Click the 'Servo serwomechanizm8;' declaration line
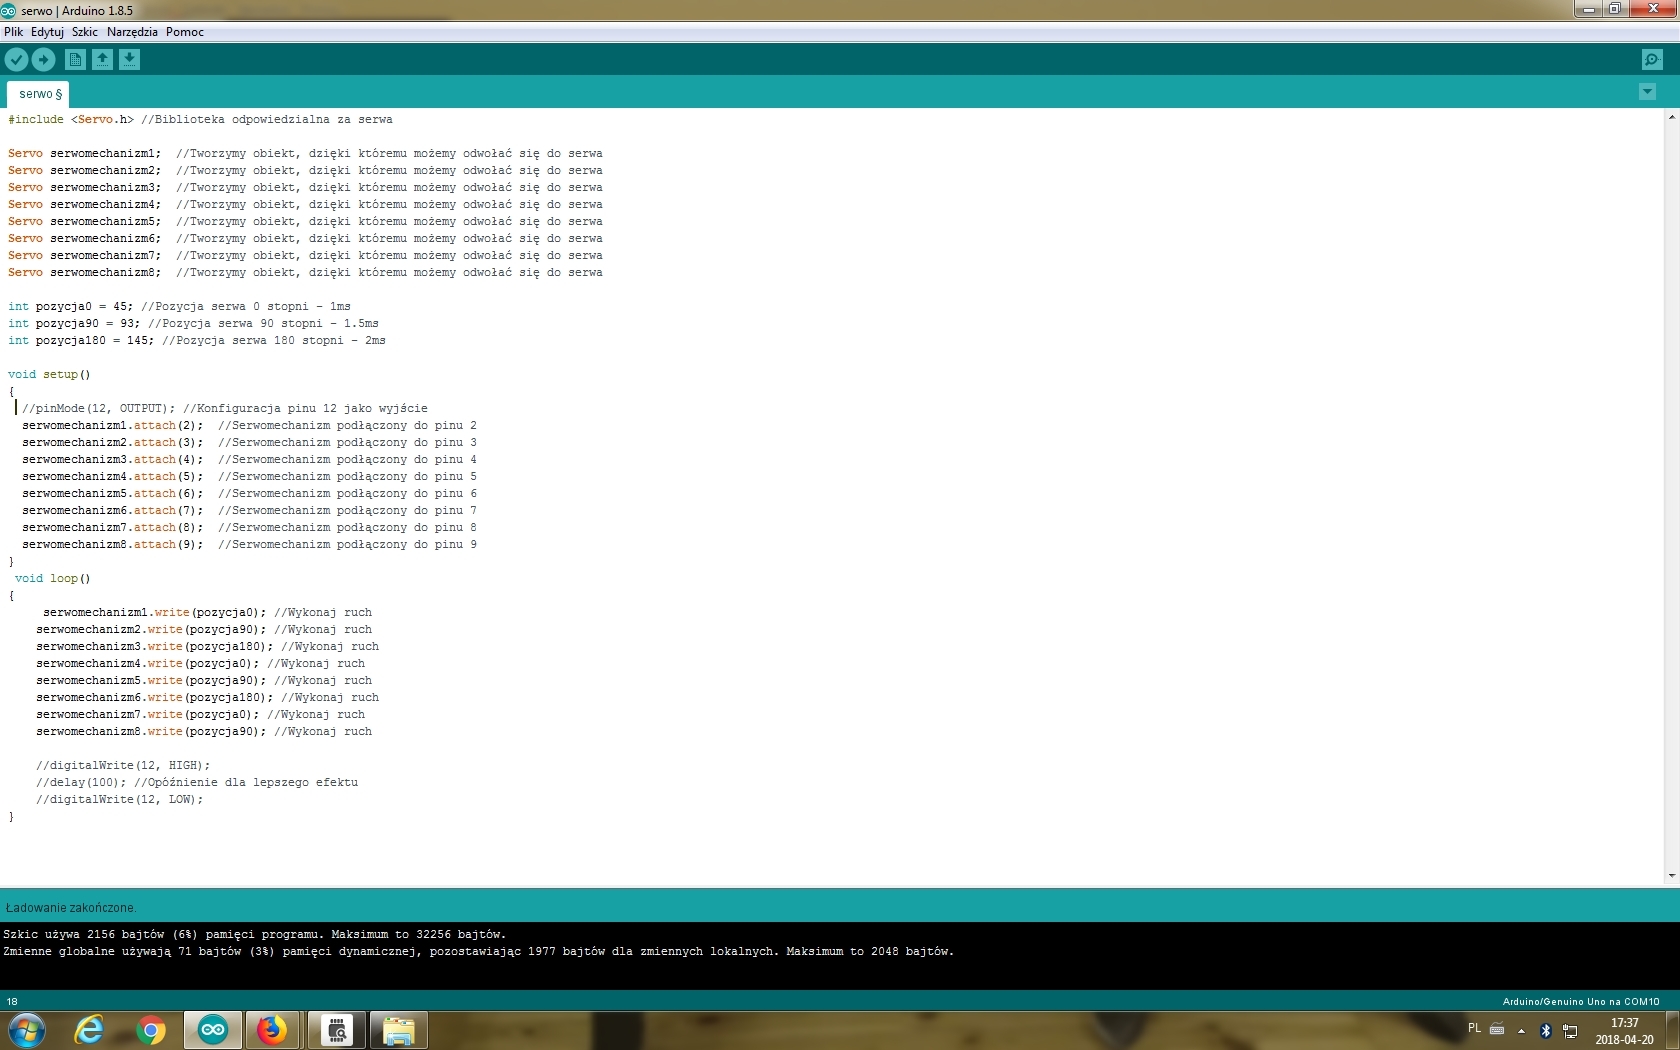1680x1050 pixels. click(305, 273)
